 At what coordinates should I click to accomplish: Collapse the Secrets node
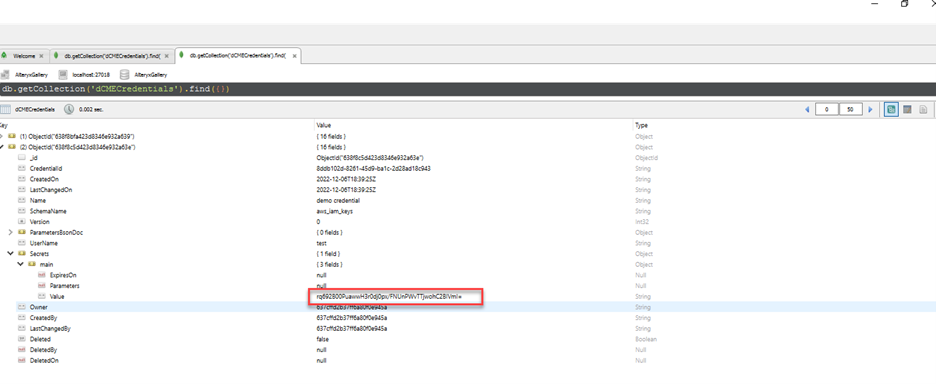[10, 254]
